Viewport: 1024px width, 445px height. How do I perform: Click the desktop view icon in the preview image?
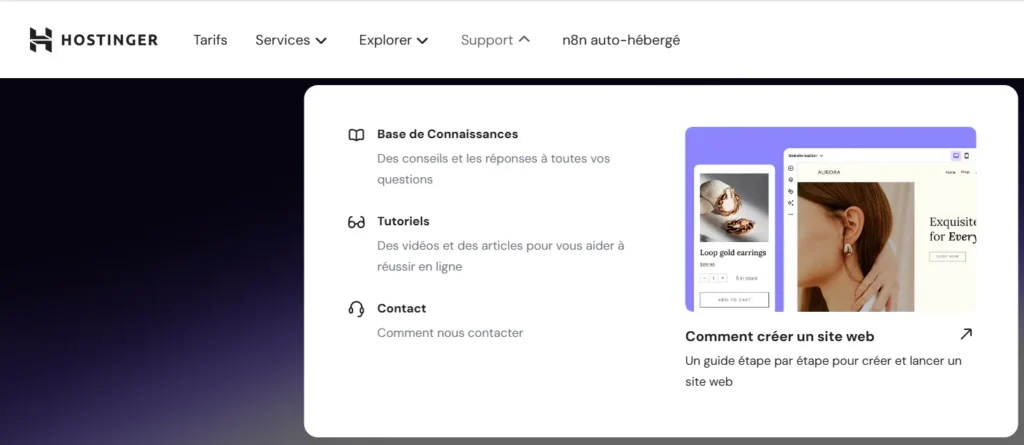click(x=955, y=156)
